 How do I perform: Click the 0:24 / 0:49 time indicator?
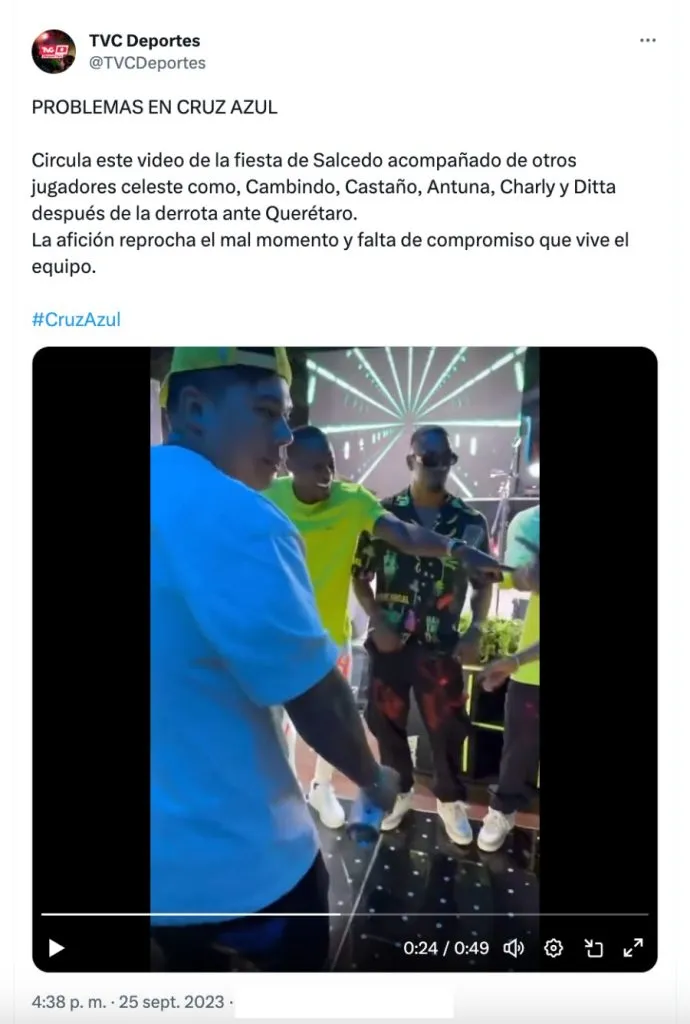click(x=446, y=948)
